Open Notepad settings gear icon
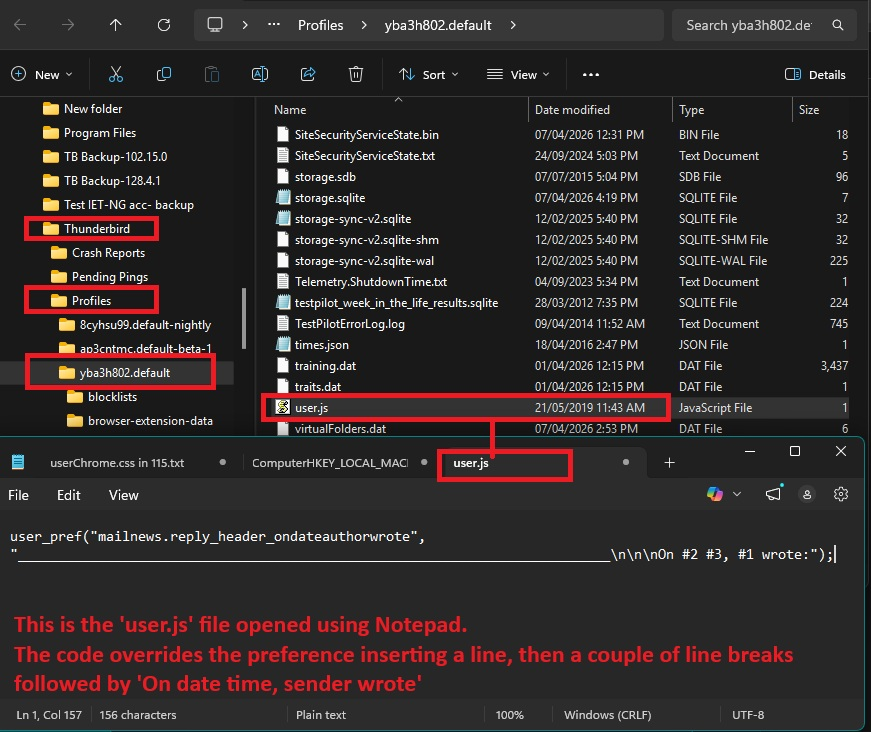 tap(841, 494)
